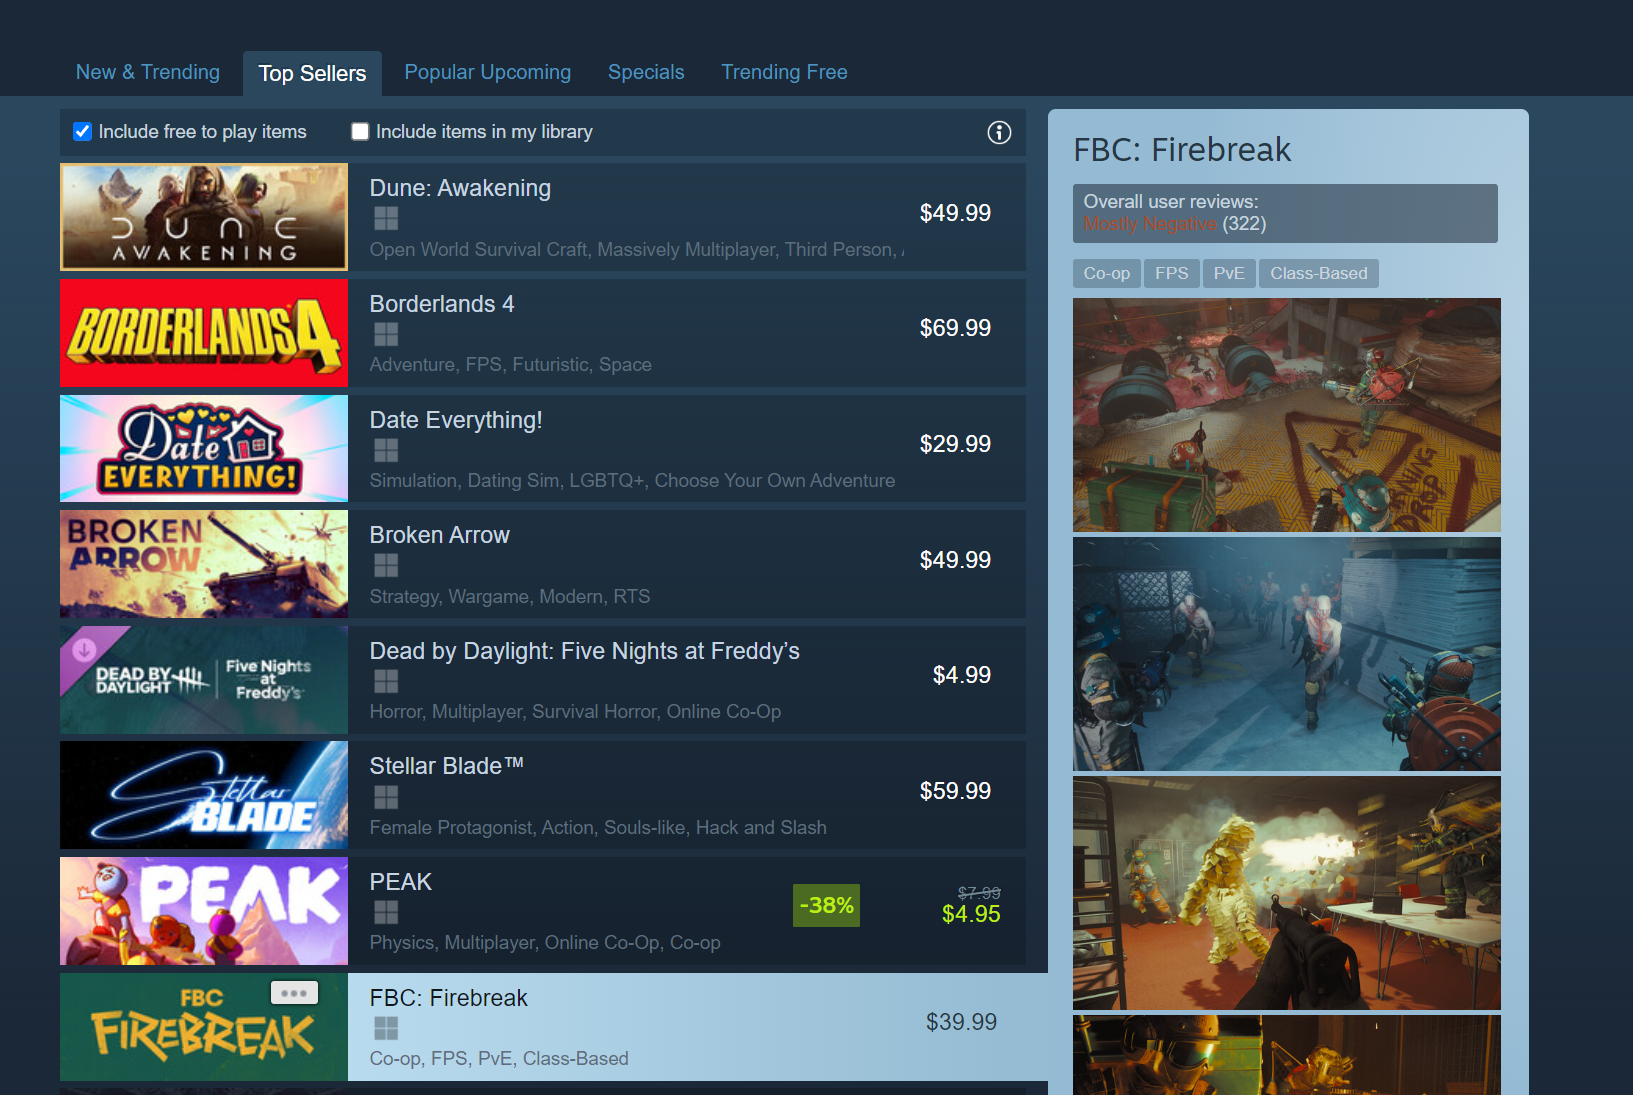The width and height of the screenshot is (1633, 1095).
Task: Click the Windows icon under Date Everything!
Action: 386,450
